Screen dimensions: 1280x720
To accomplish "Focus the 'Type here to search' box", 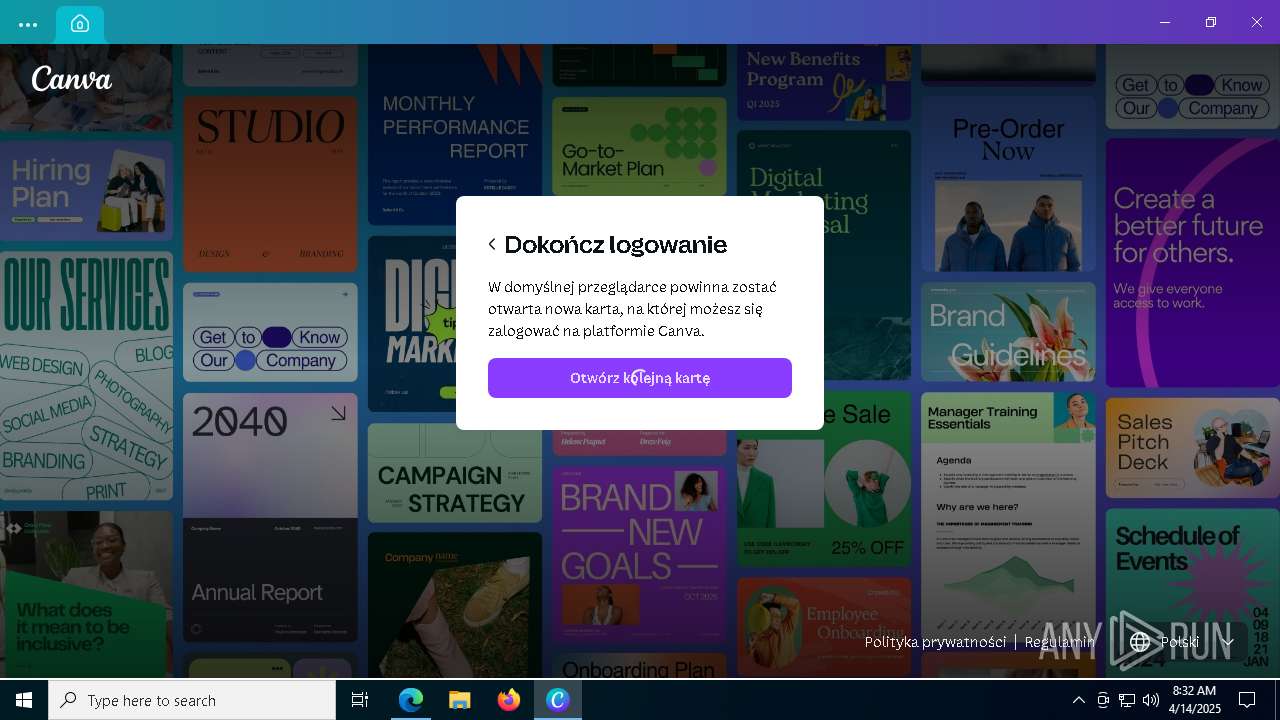I will pyautogui.click(x=192, y=700).
